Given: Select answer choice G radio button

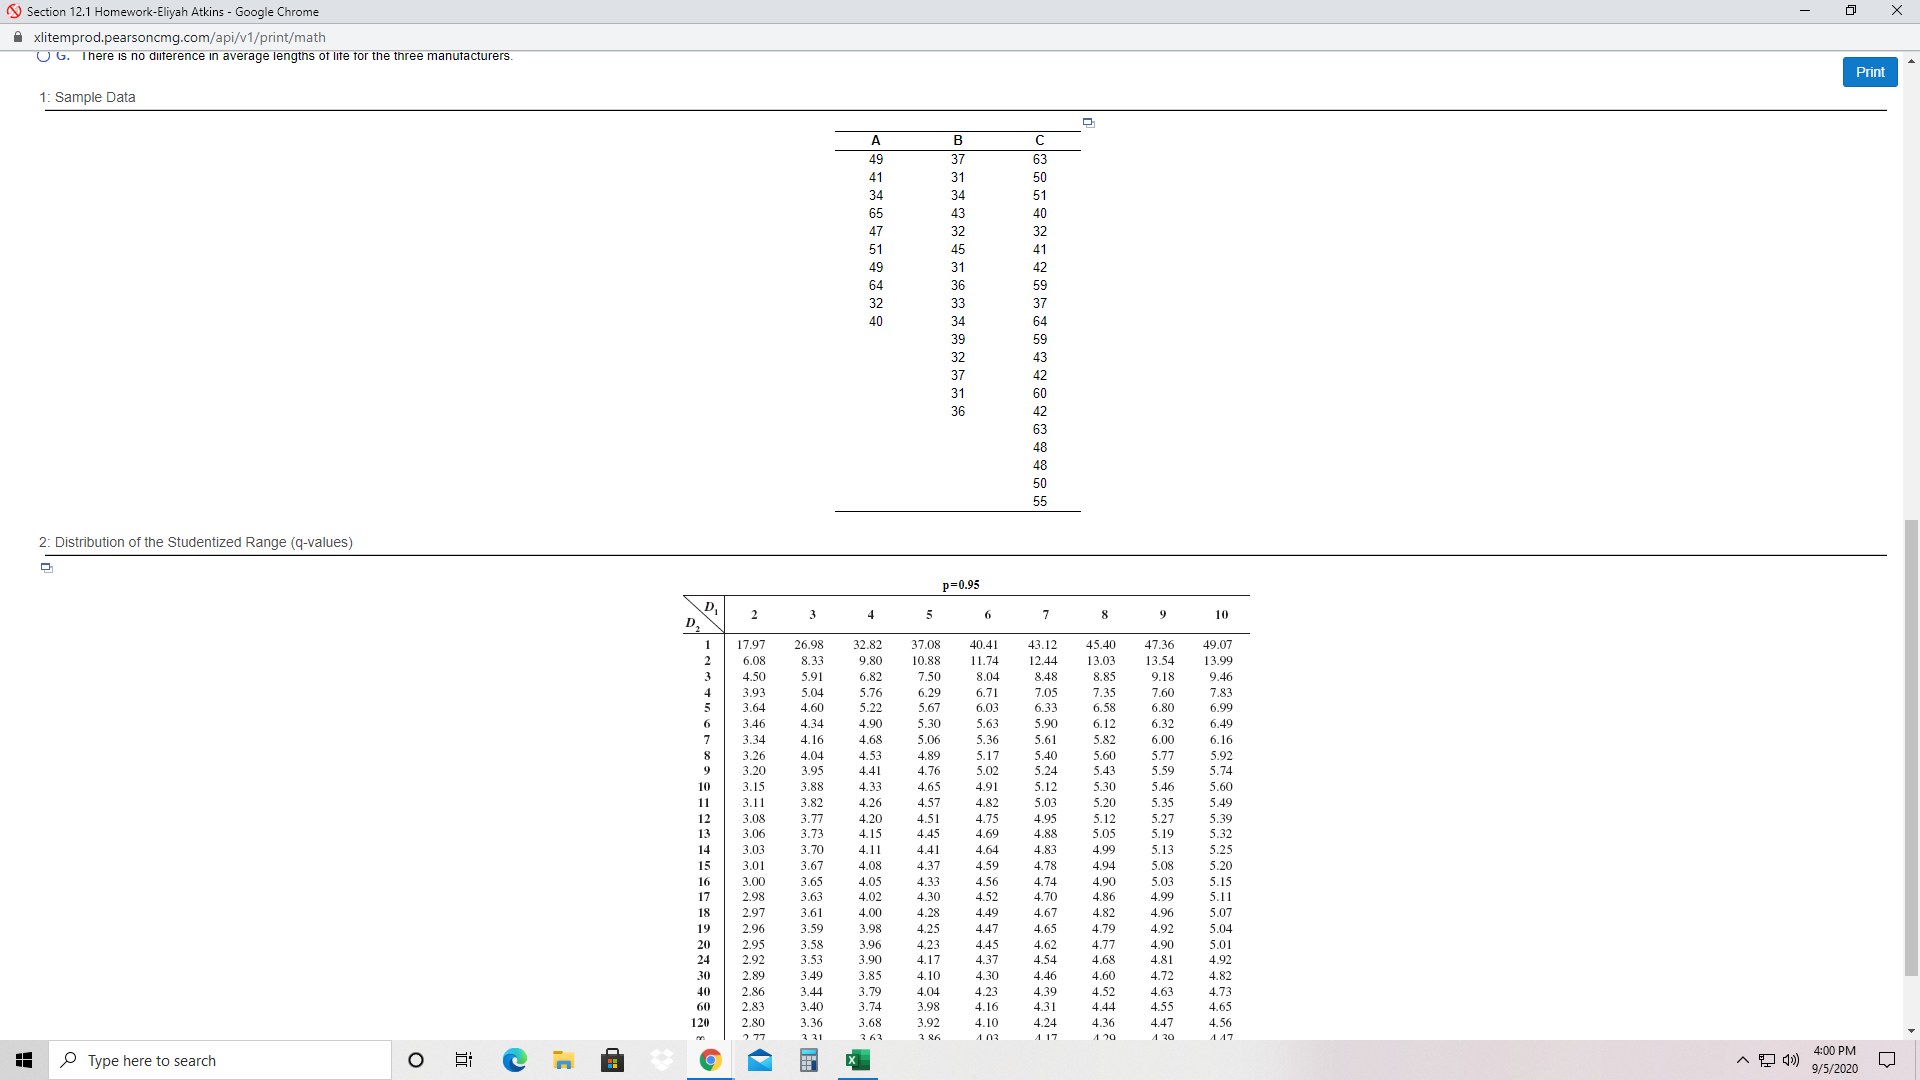Looking at the screenshot, I should click(43, 57).
